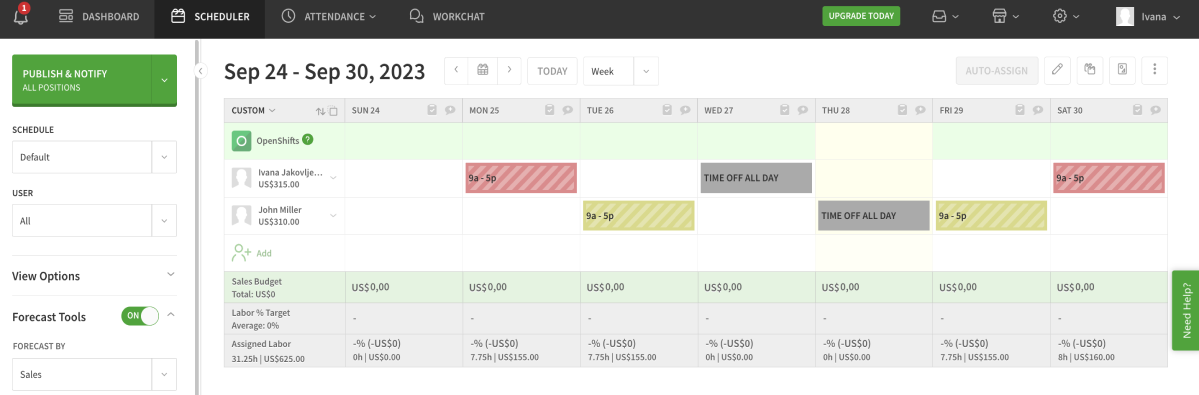1199x395 pixels.
Task: Click Fri 29 clipboard check icon
Action: pos(1021,110)
